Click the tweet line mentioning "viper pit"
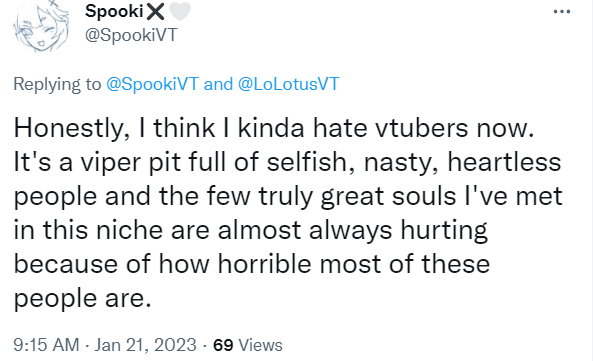593x361 pixels. 287,162
